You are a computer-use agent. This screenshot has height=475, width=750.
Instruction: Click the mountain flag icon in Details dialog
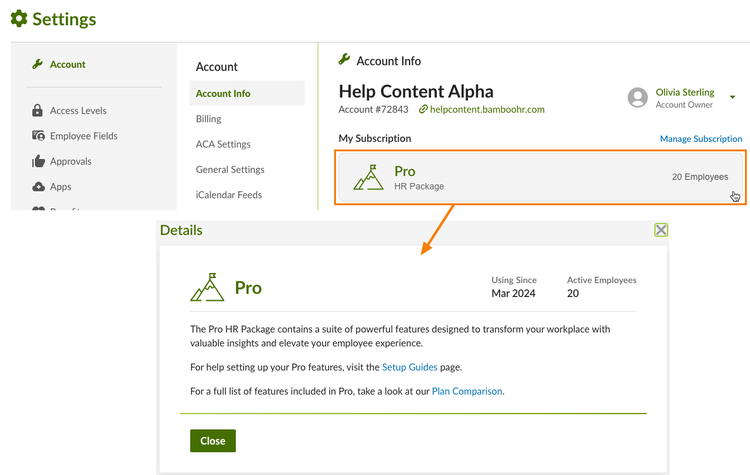click(x=207, y=287)
